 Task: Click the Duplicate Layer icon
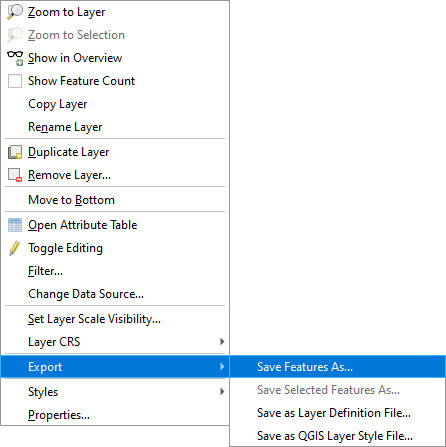pos(15,152)
